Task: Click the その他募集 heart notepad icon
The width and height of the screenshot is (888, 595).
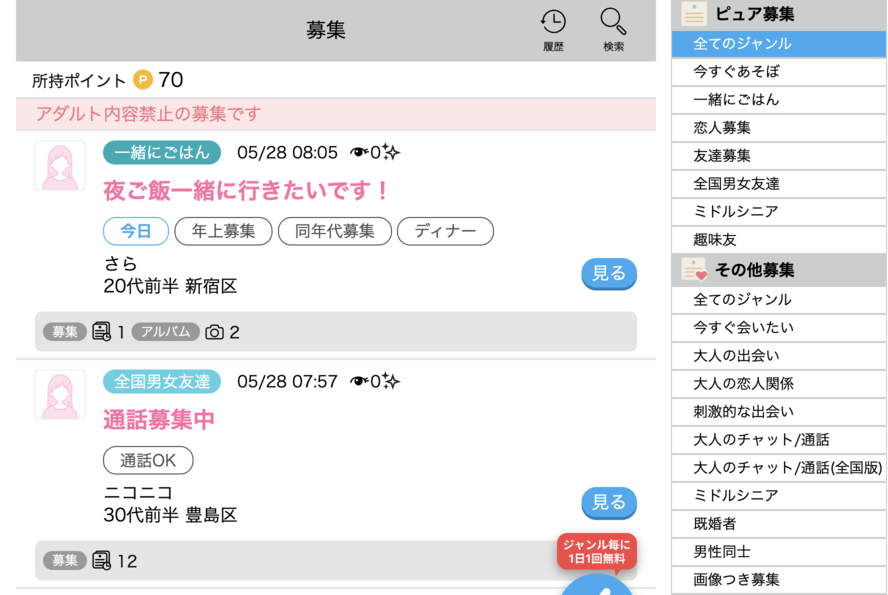Action: [694, 269]
